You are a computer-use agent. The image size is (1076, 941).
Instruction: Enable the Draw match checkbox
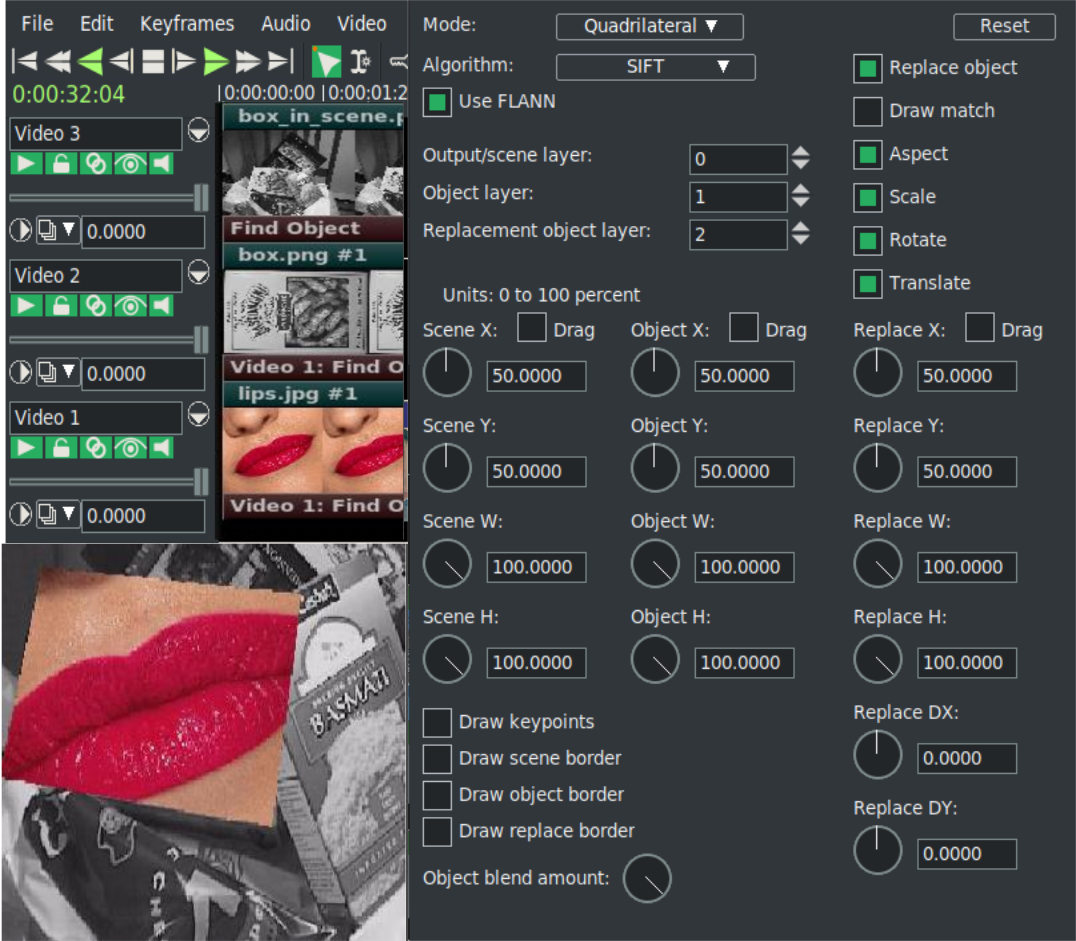[867, 111]
